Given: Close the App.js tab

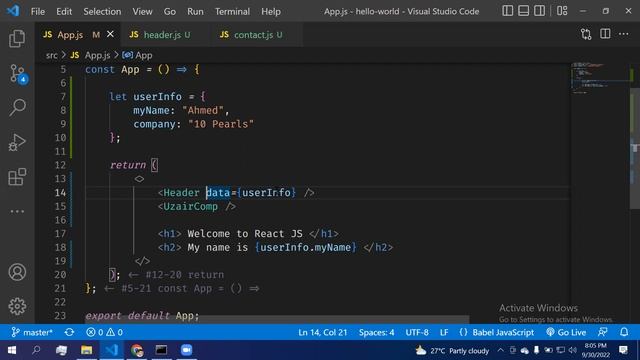Looking at the screenshot, I should pyautogui.click(x=110, y=34).
